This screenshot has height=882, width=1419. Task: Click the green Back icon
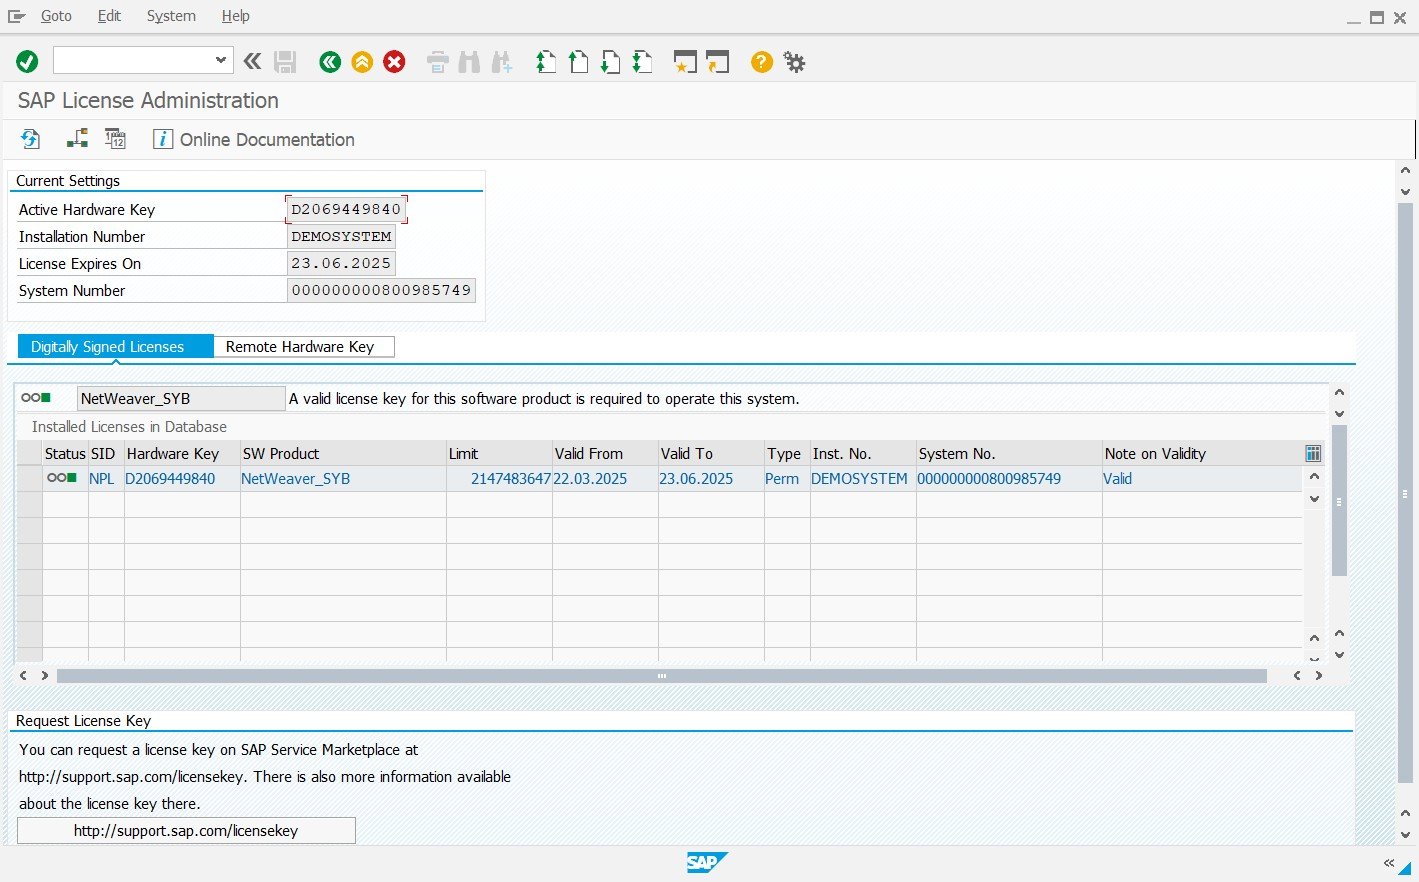330,62
